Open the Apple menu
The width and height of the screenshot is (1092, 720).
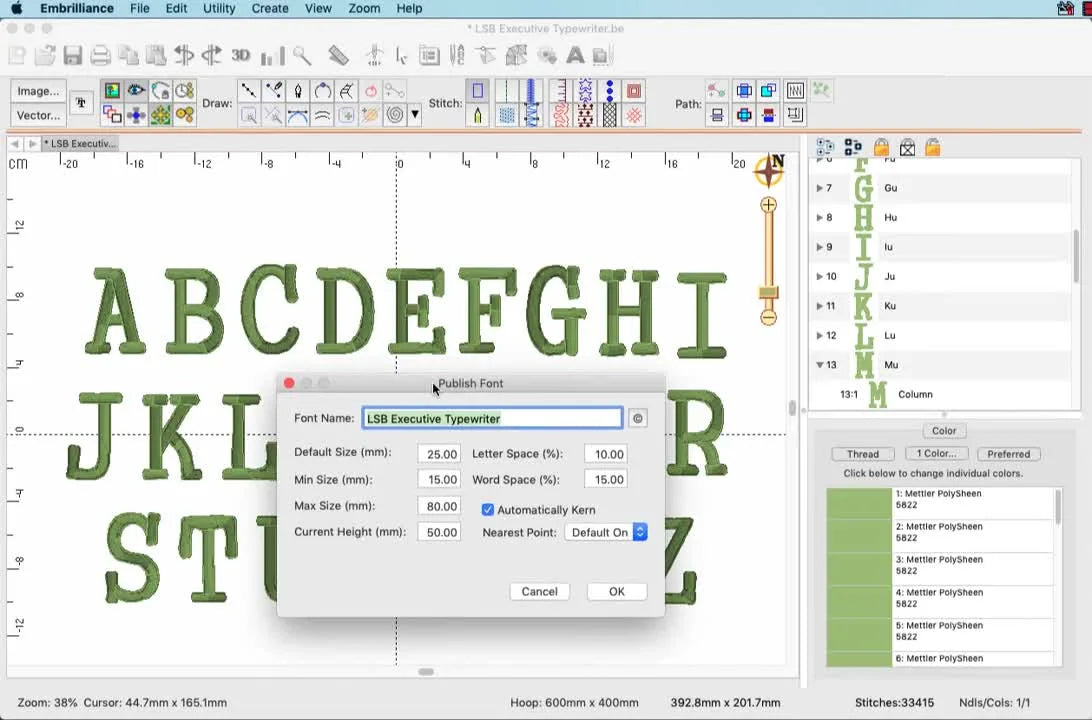click(x=17, y=8)
